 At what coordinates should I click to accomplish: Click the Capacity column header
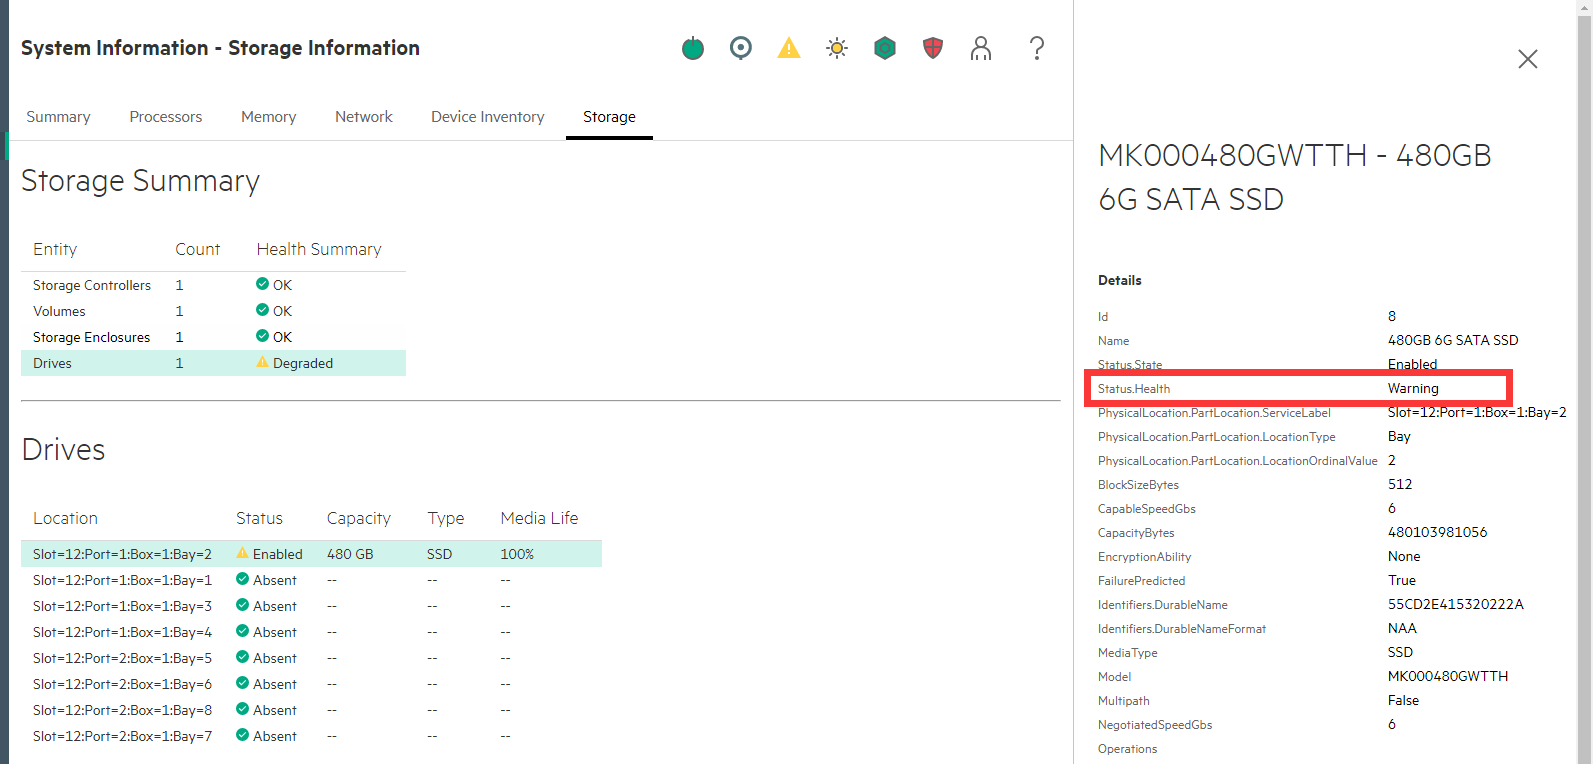359,518
